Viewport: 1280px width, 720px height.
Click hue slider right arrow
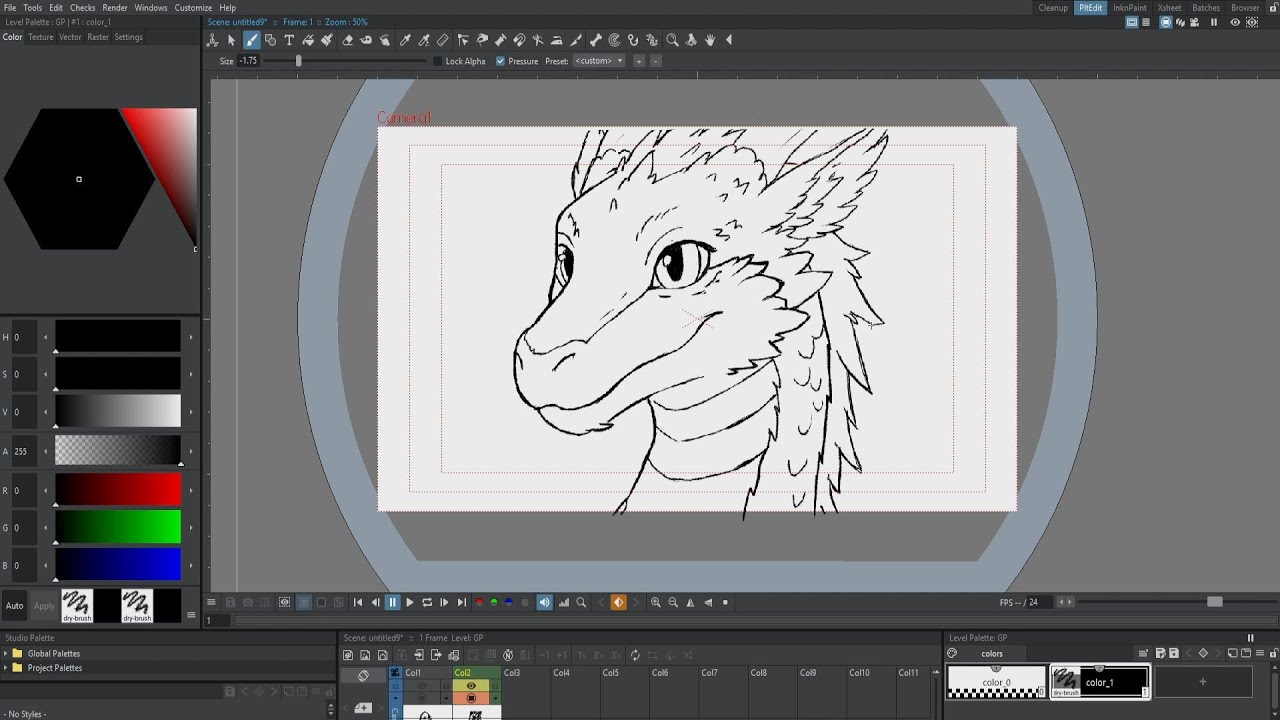coord(191,337)
